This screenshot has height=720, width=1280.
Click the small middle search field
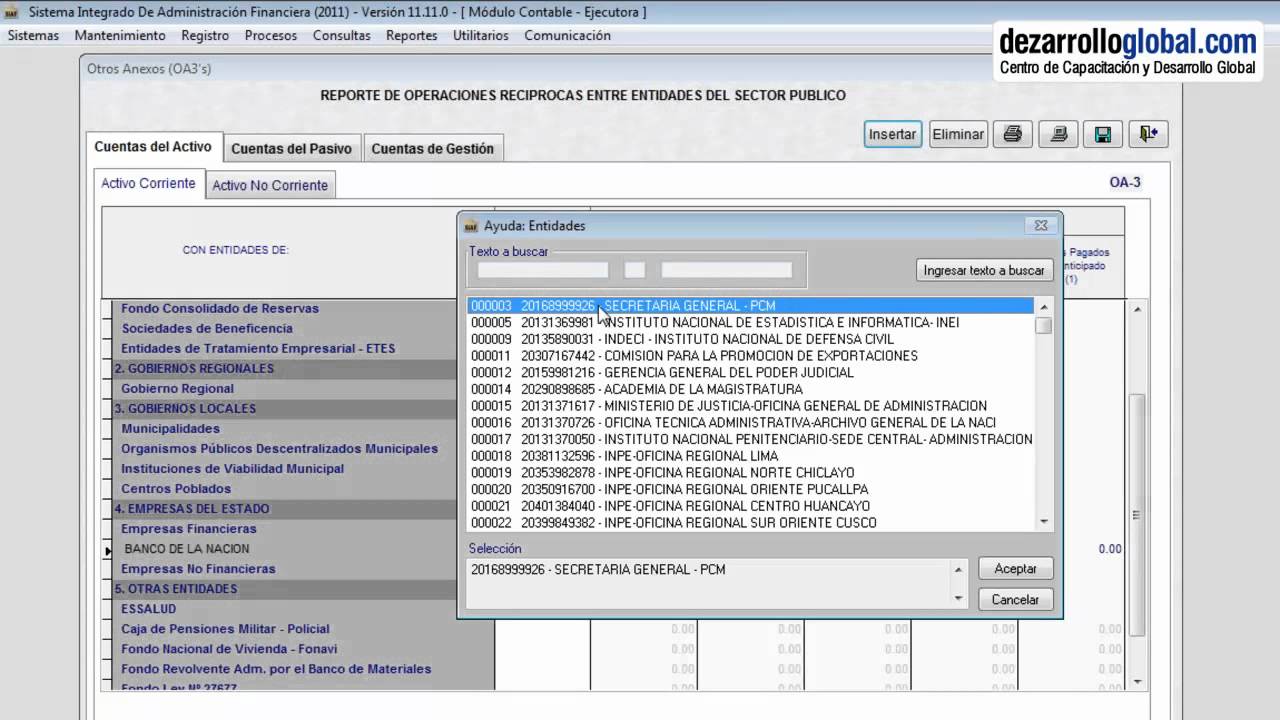[635, 270]
